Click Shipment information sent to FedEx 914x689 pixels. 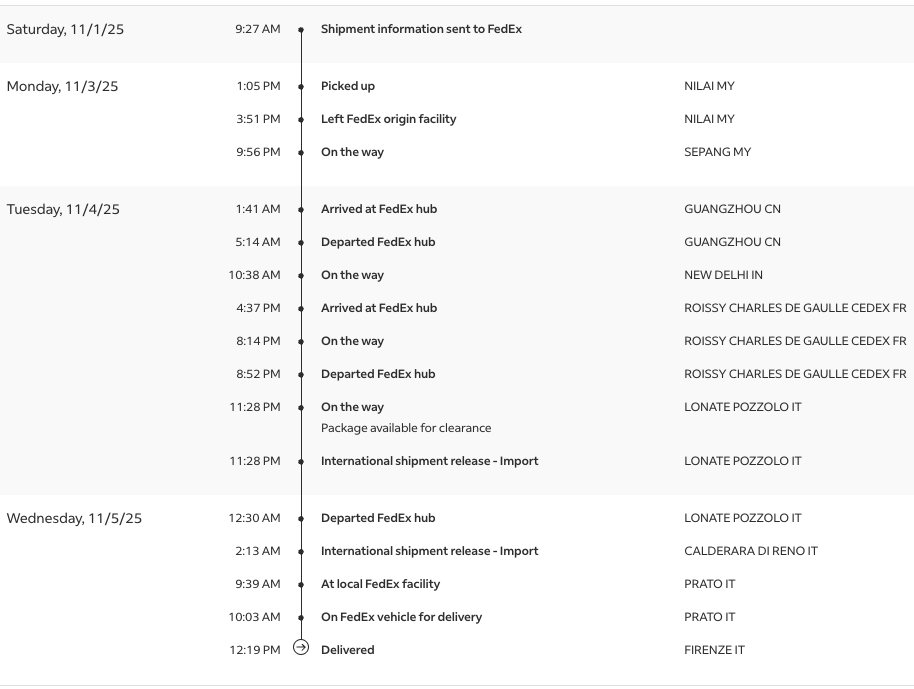[421, 29]
